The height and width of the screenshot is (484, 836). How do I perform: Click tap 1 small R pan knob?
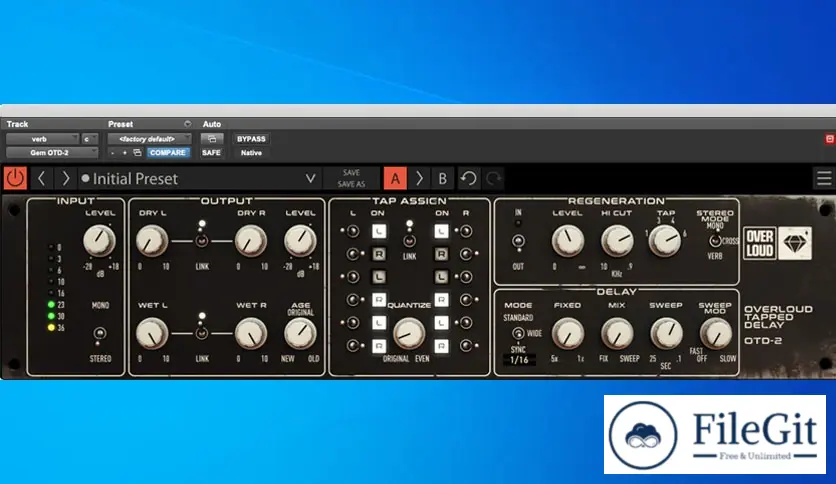466,231
